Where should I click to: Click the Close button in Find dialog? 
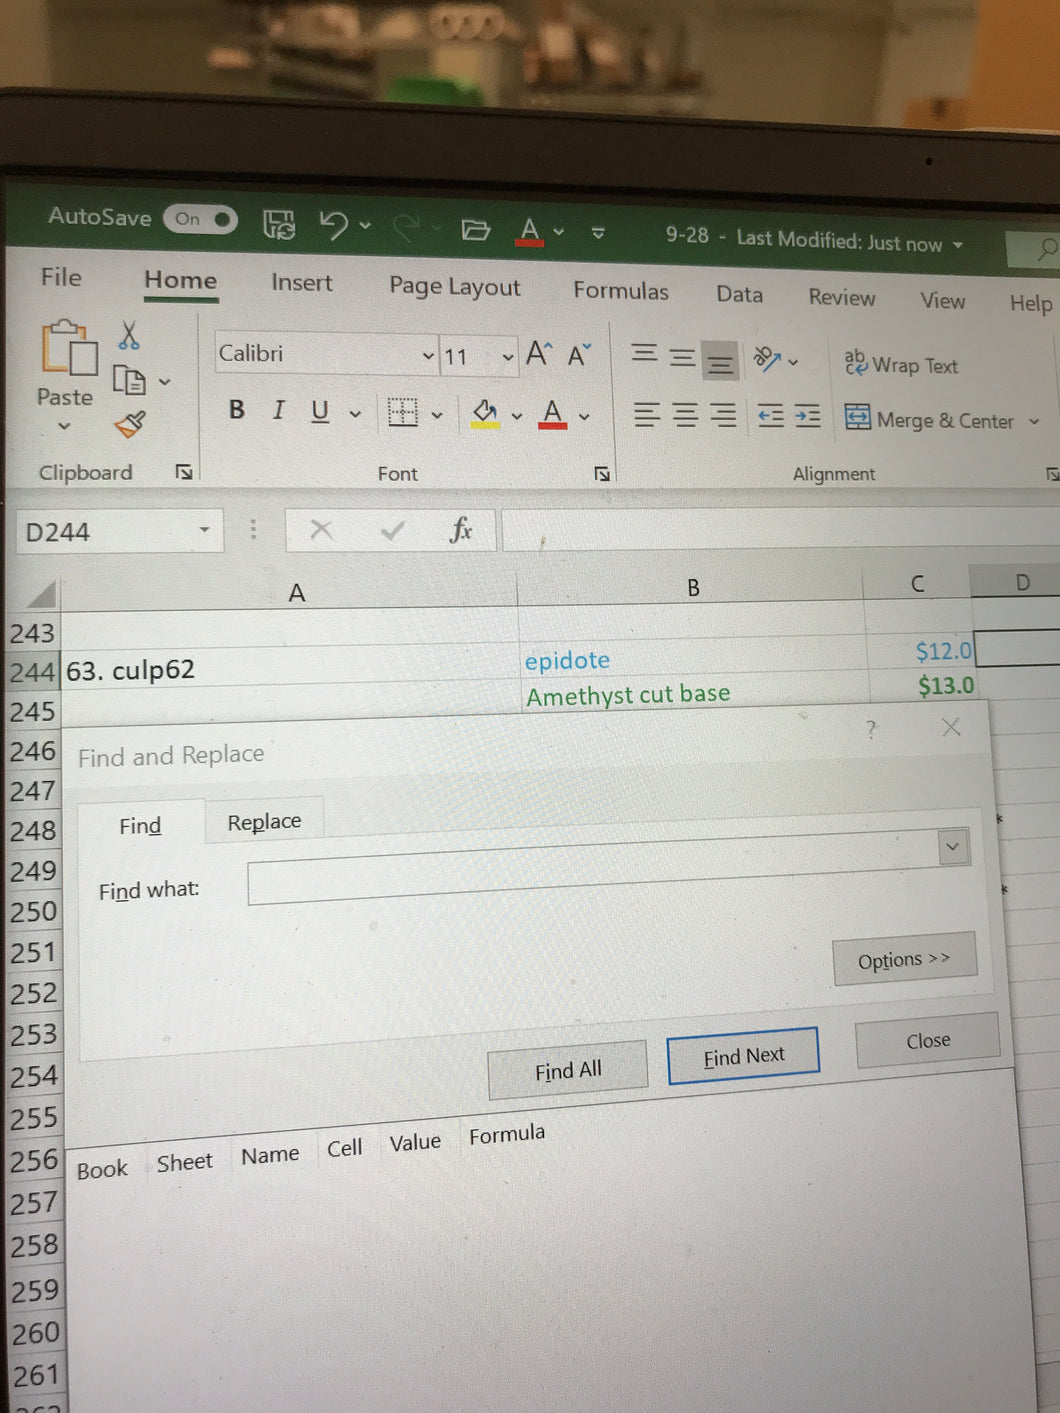click(x=928, y=1041)
